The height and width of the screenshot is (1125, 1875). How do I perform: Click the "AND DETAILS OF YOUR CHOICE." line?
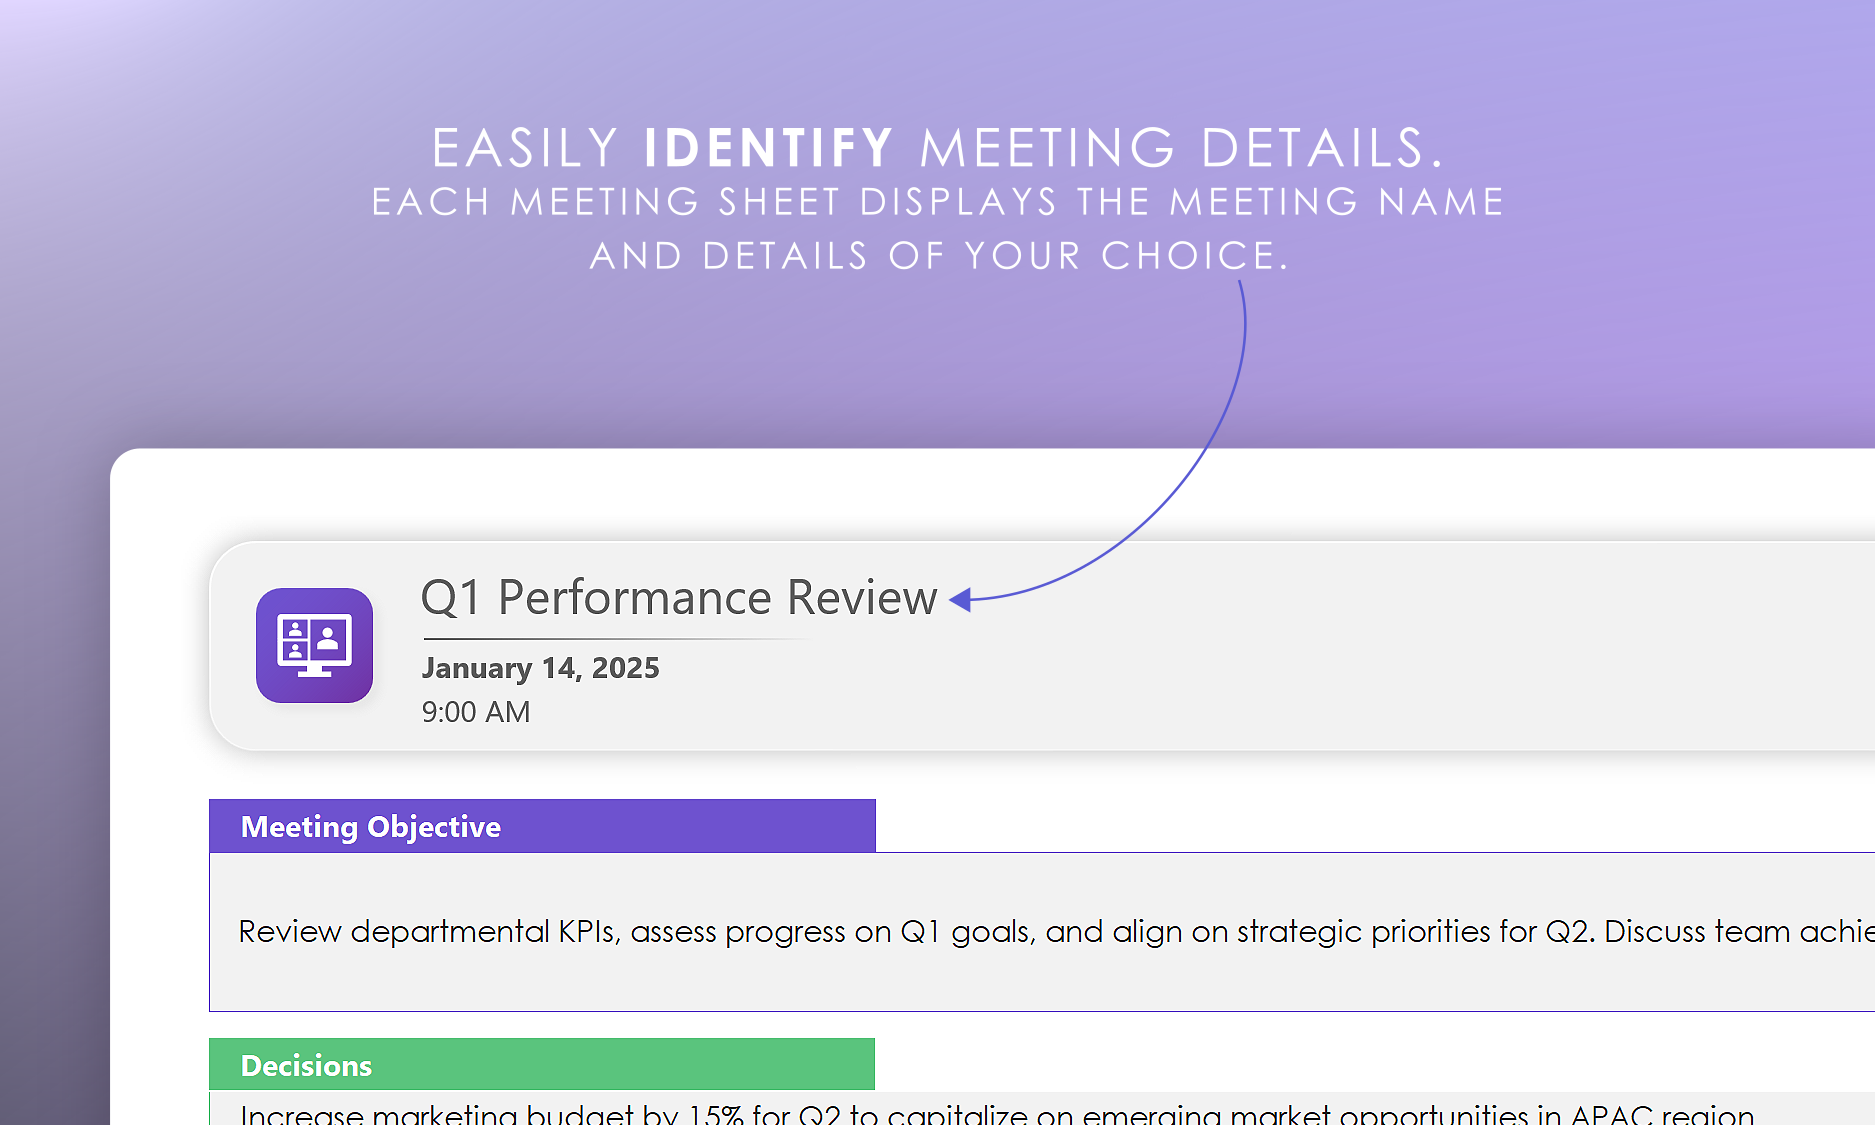point(938,256)
